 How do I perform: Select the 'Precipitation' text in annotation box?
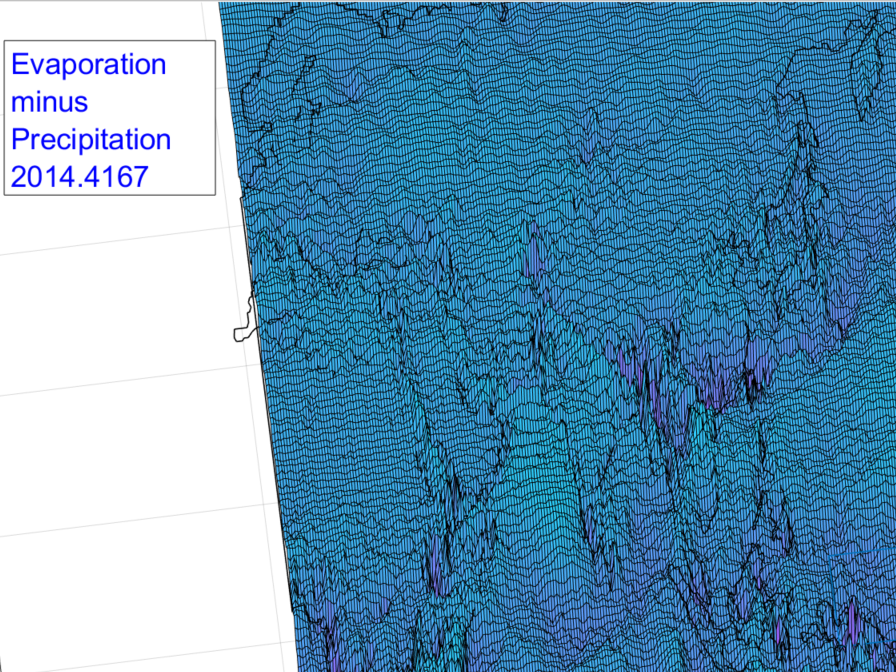click(91, 139)
